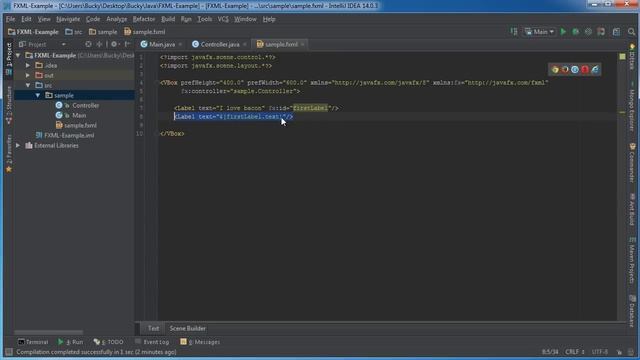This screenshot has width=640, height=360.
Task: Toggle the Ant Build side tab
Action: 632,209
